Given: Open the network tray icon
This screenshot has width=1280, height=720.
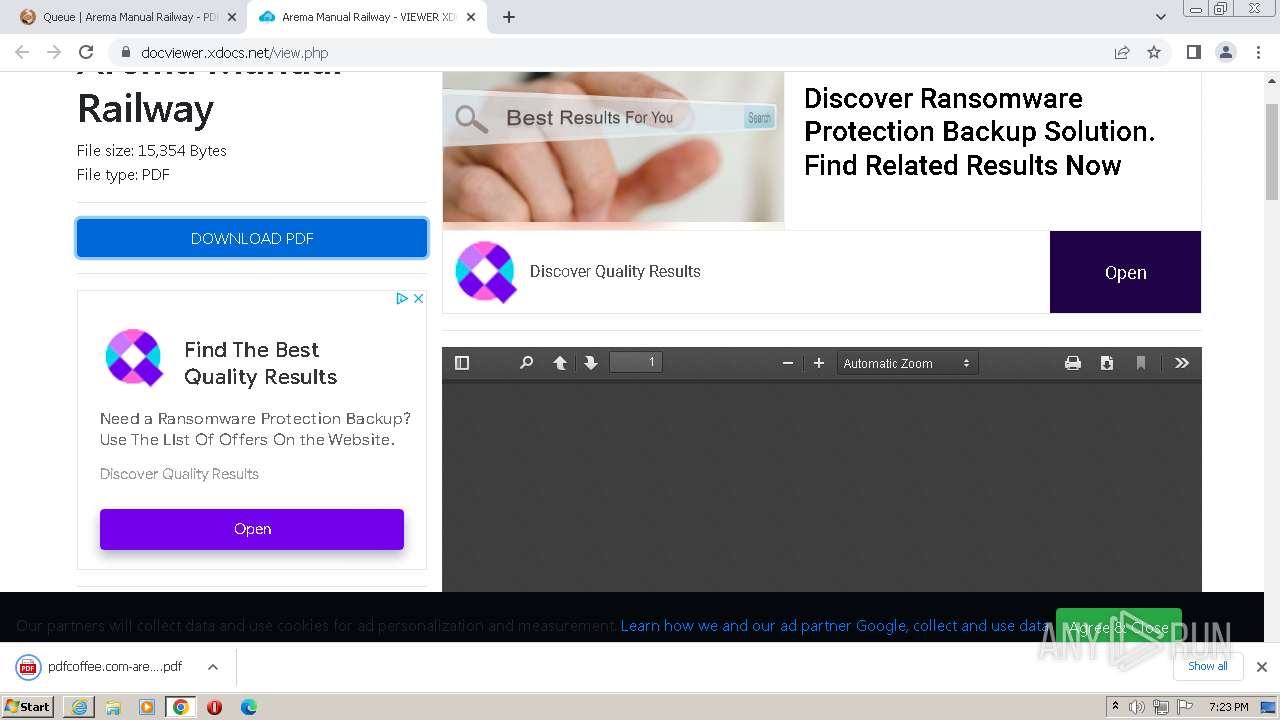Looking at the screenshot, I should [1161, 707].
